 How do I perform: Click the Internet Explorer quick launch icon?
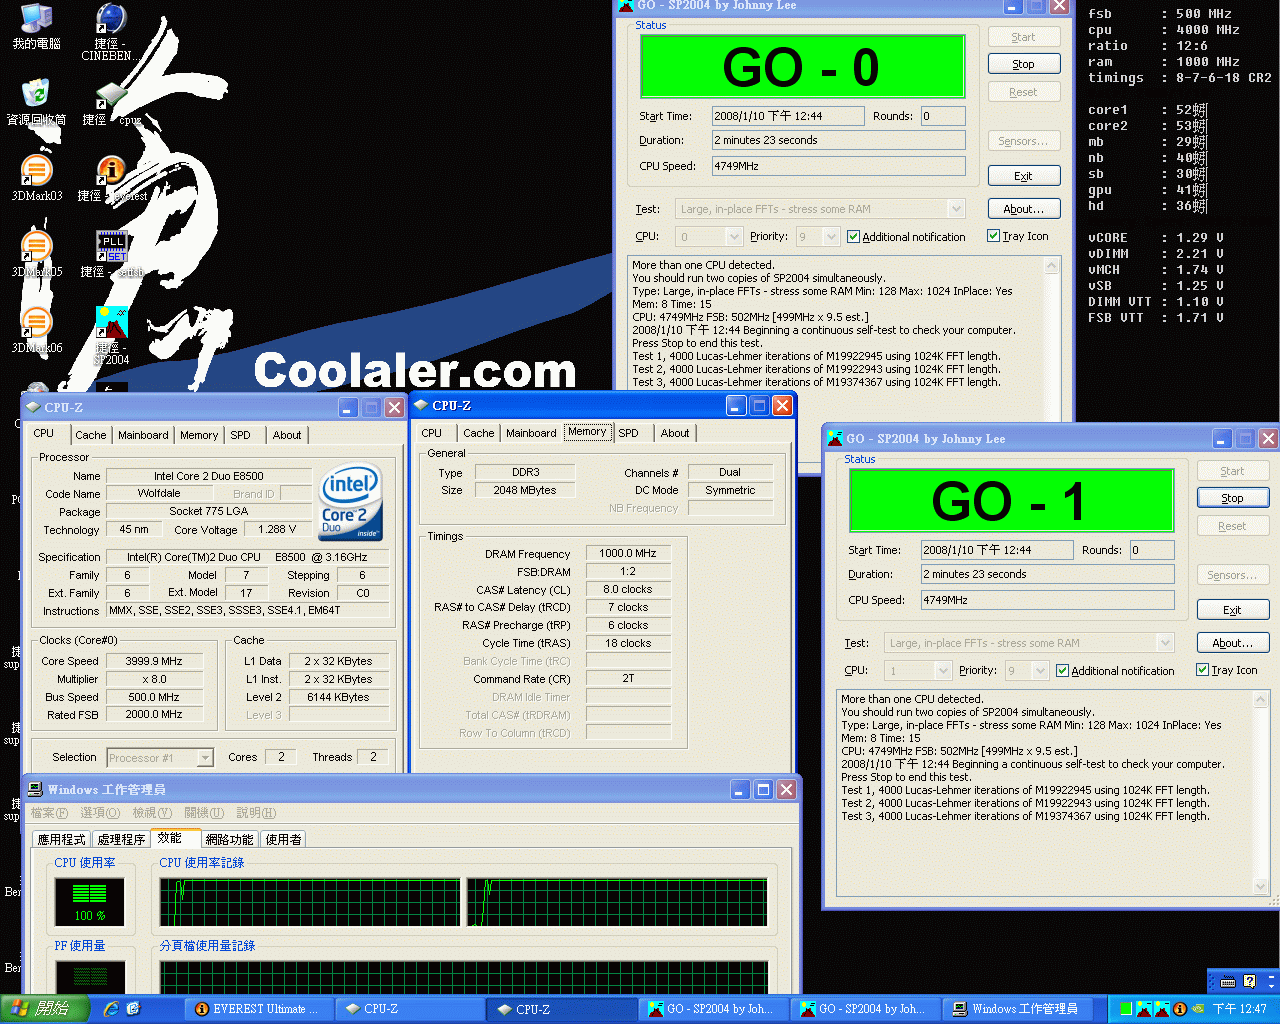pos(111,1009)
